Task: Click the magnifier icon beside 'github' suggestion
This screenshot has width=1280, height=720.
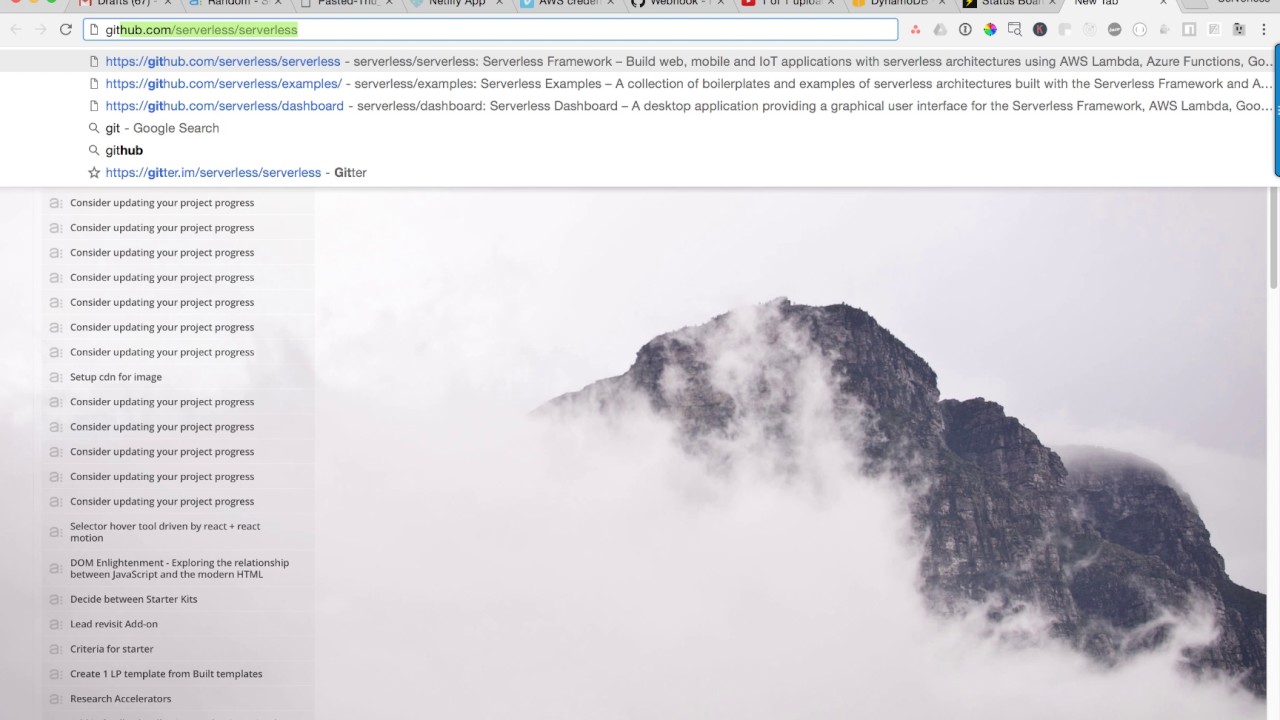Action: [x=94, y=150]
